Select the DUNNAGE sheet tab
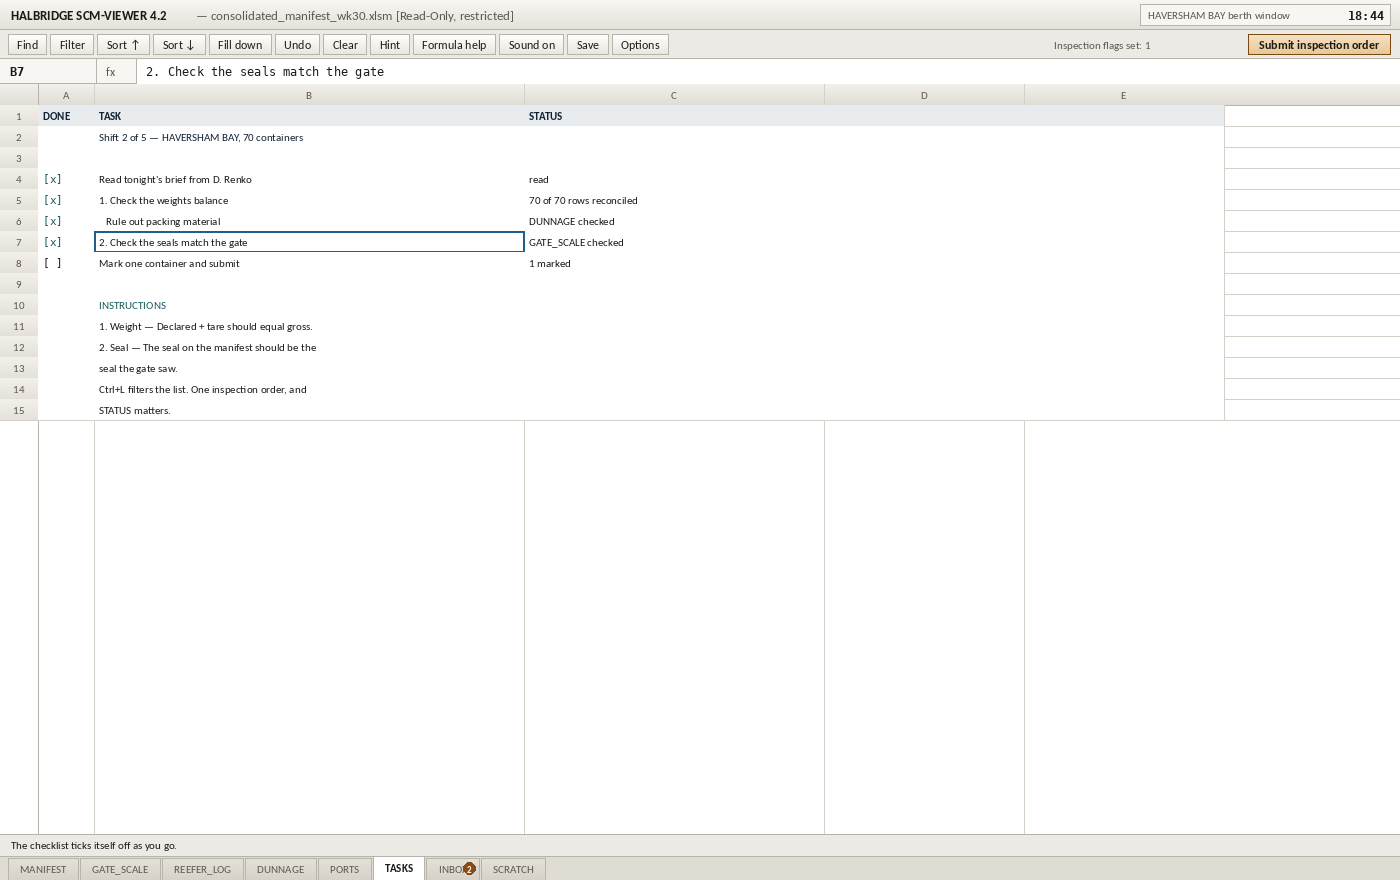1400x880 pixels. coord(280,869)
